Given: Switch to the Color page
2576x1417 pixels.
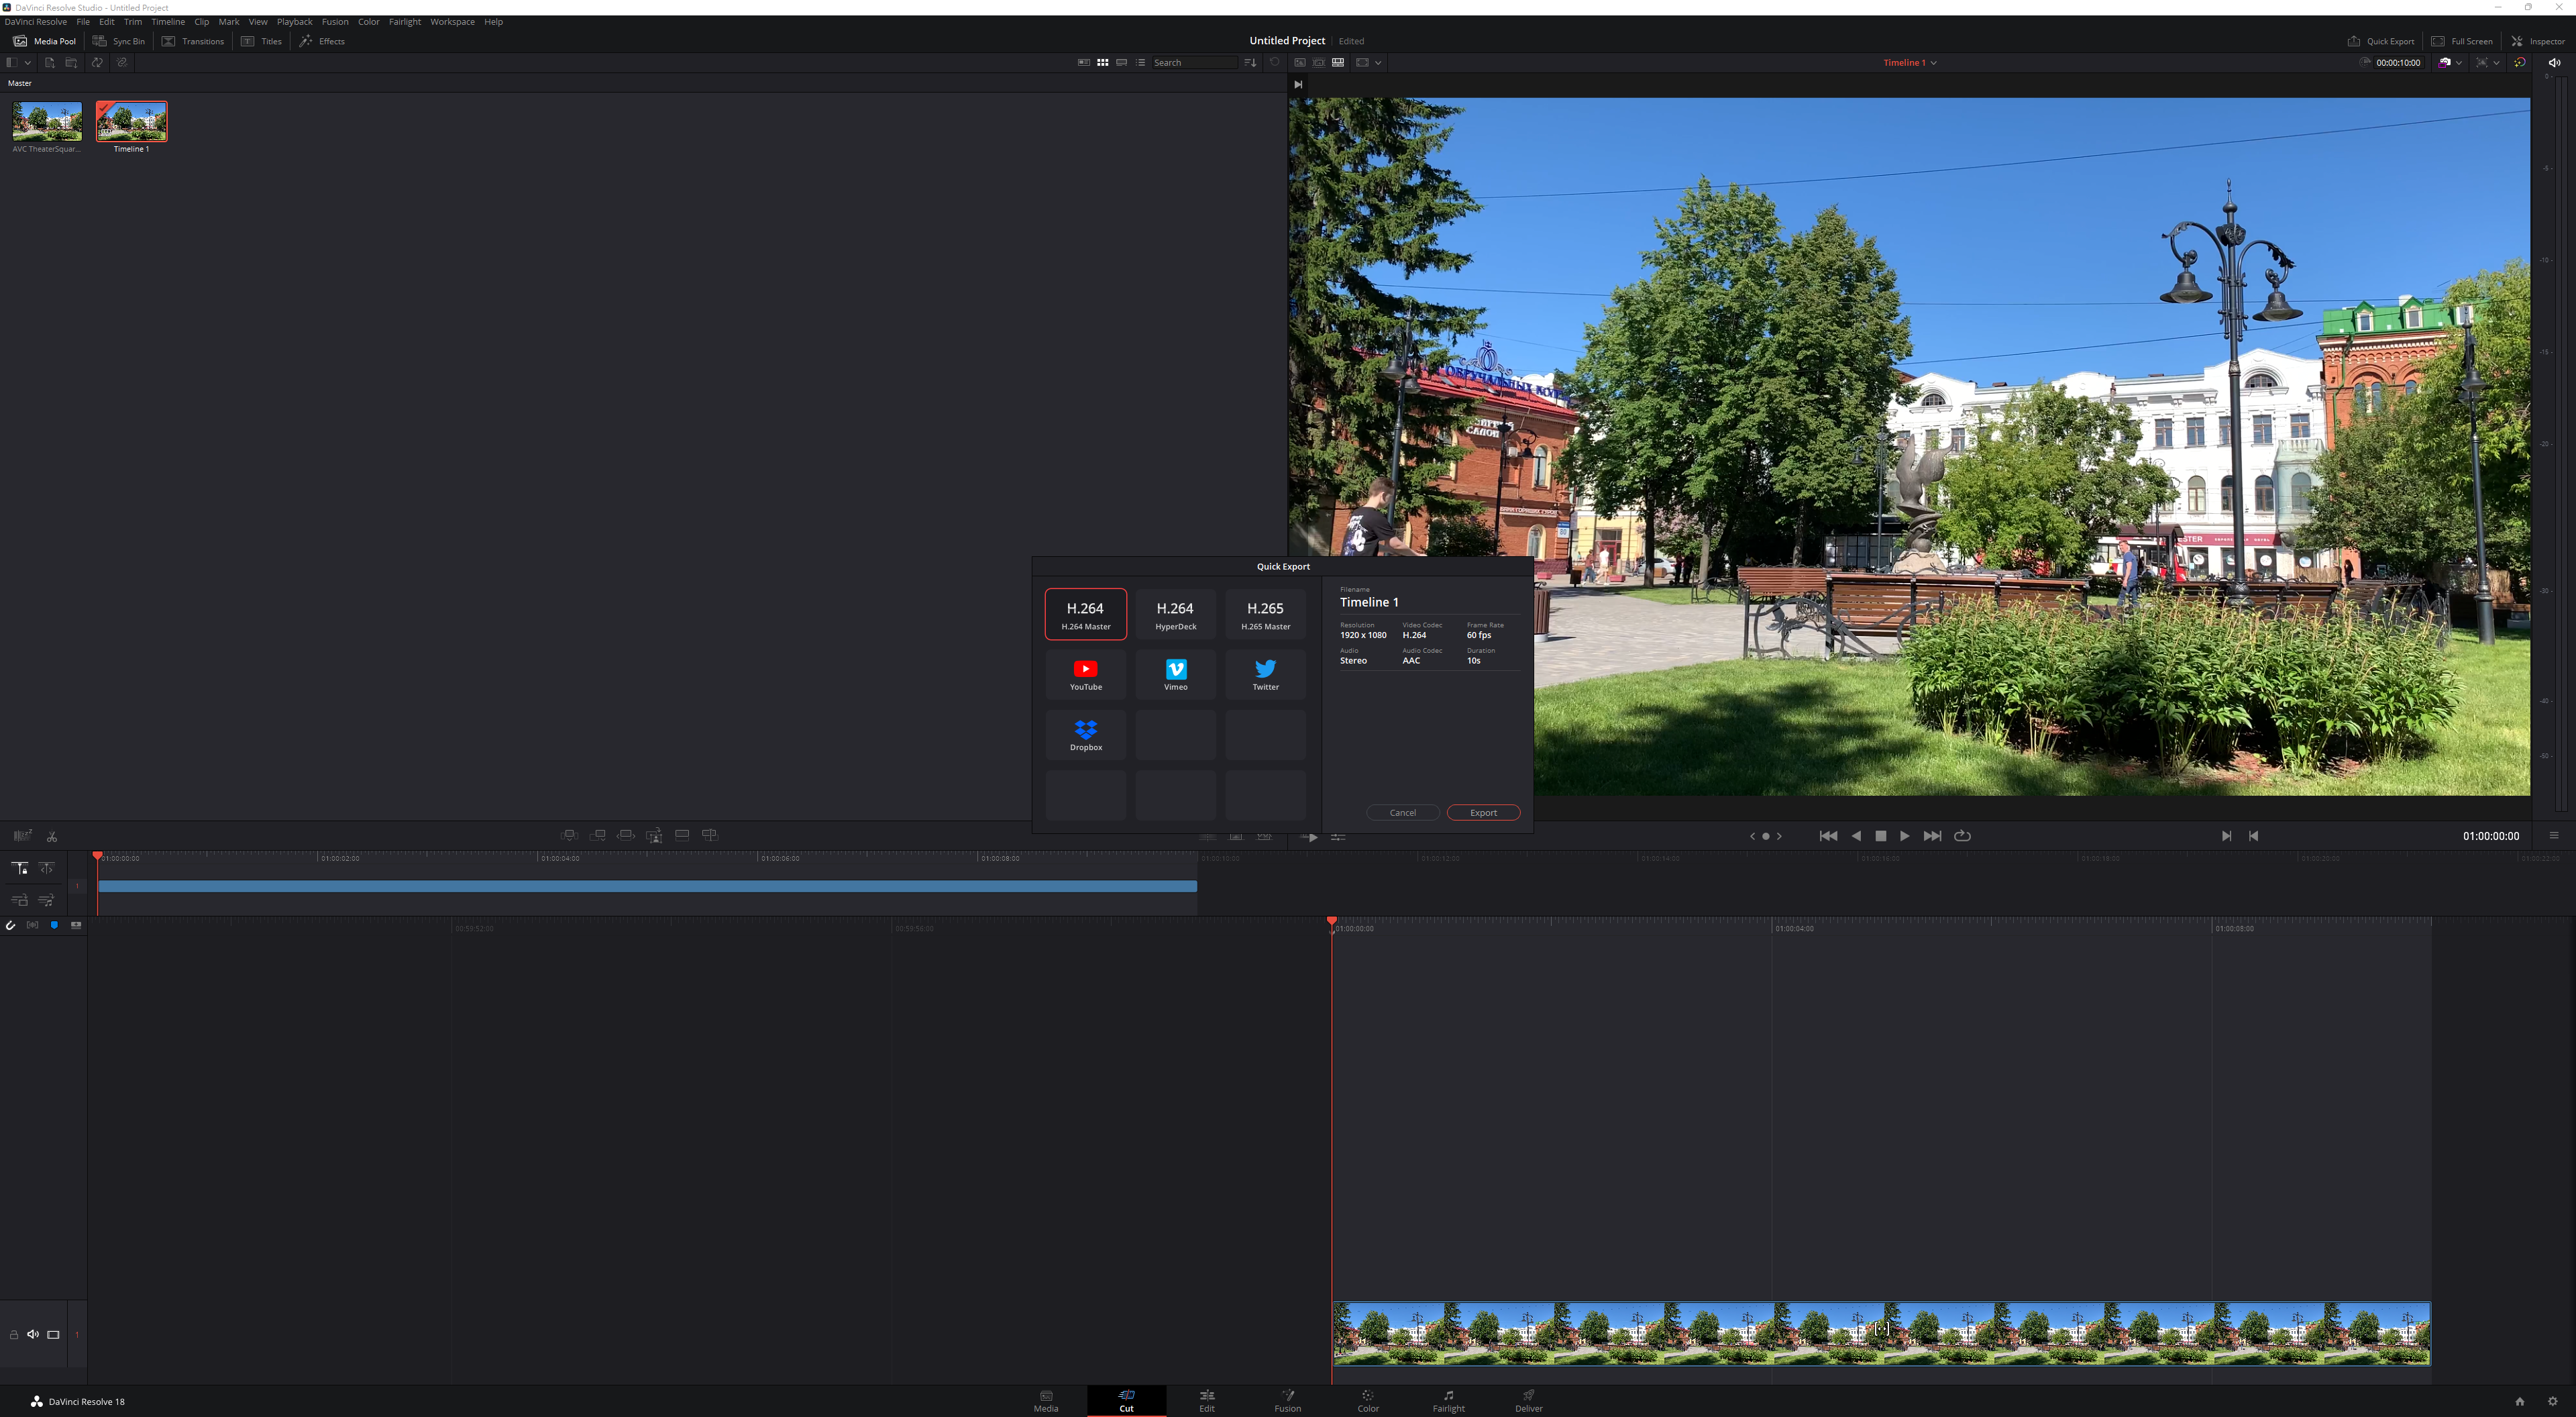Looking at the screenshot, I should 1368,1401.
